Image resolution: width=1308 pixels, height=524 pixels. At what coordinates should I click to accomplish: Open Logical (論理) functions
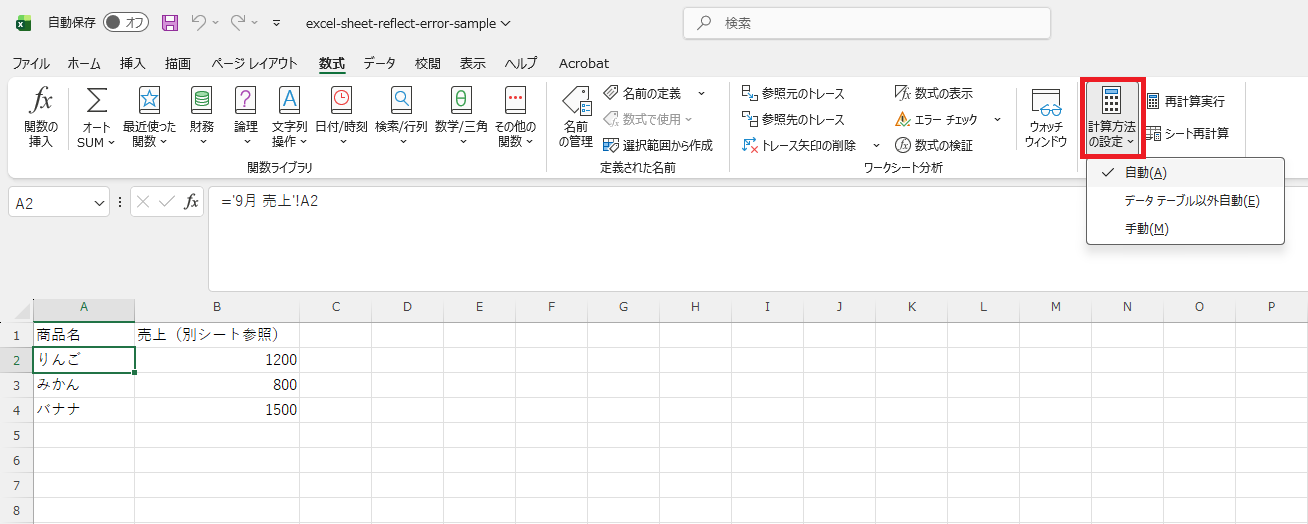pyautogui.click(x=245, y=117)
